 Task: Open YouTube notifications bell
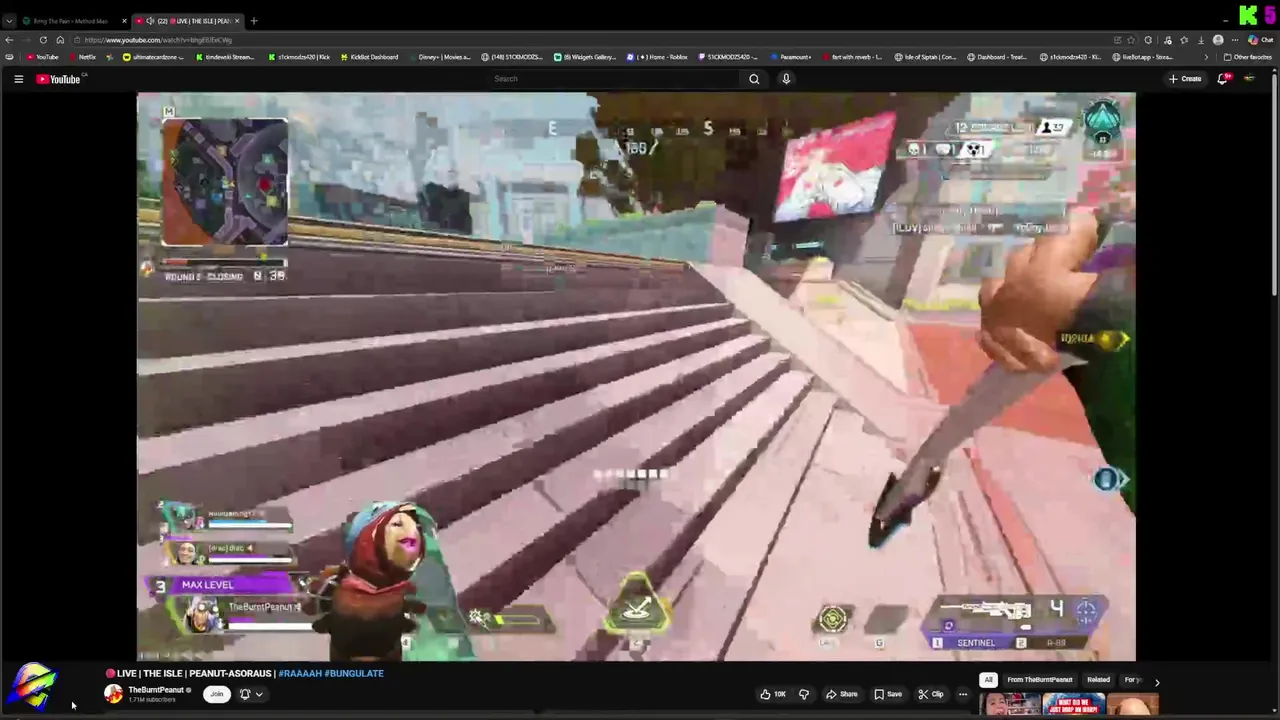coord(1222,79)
